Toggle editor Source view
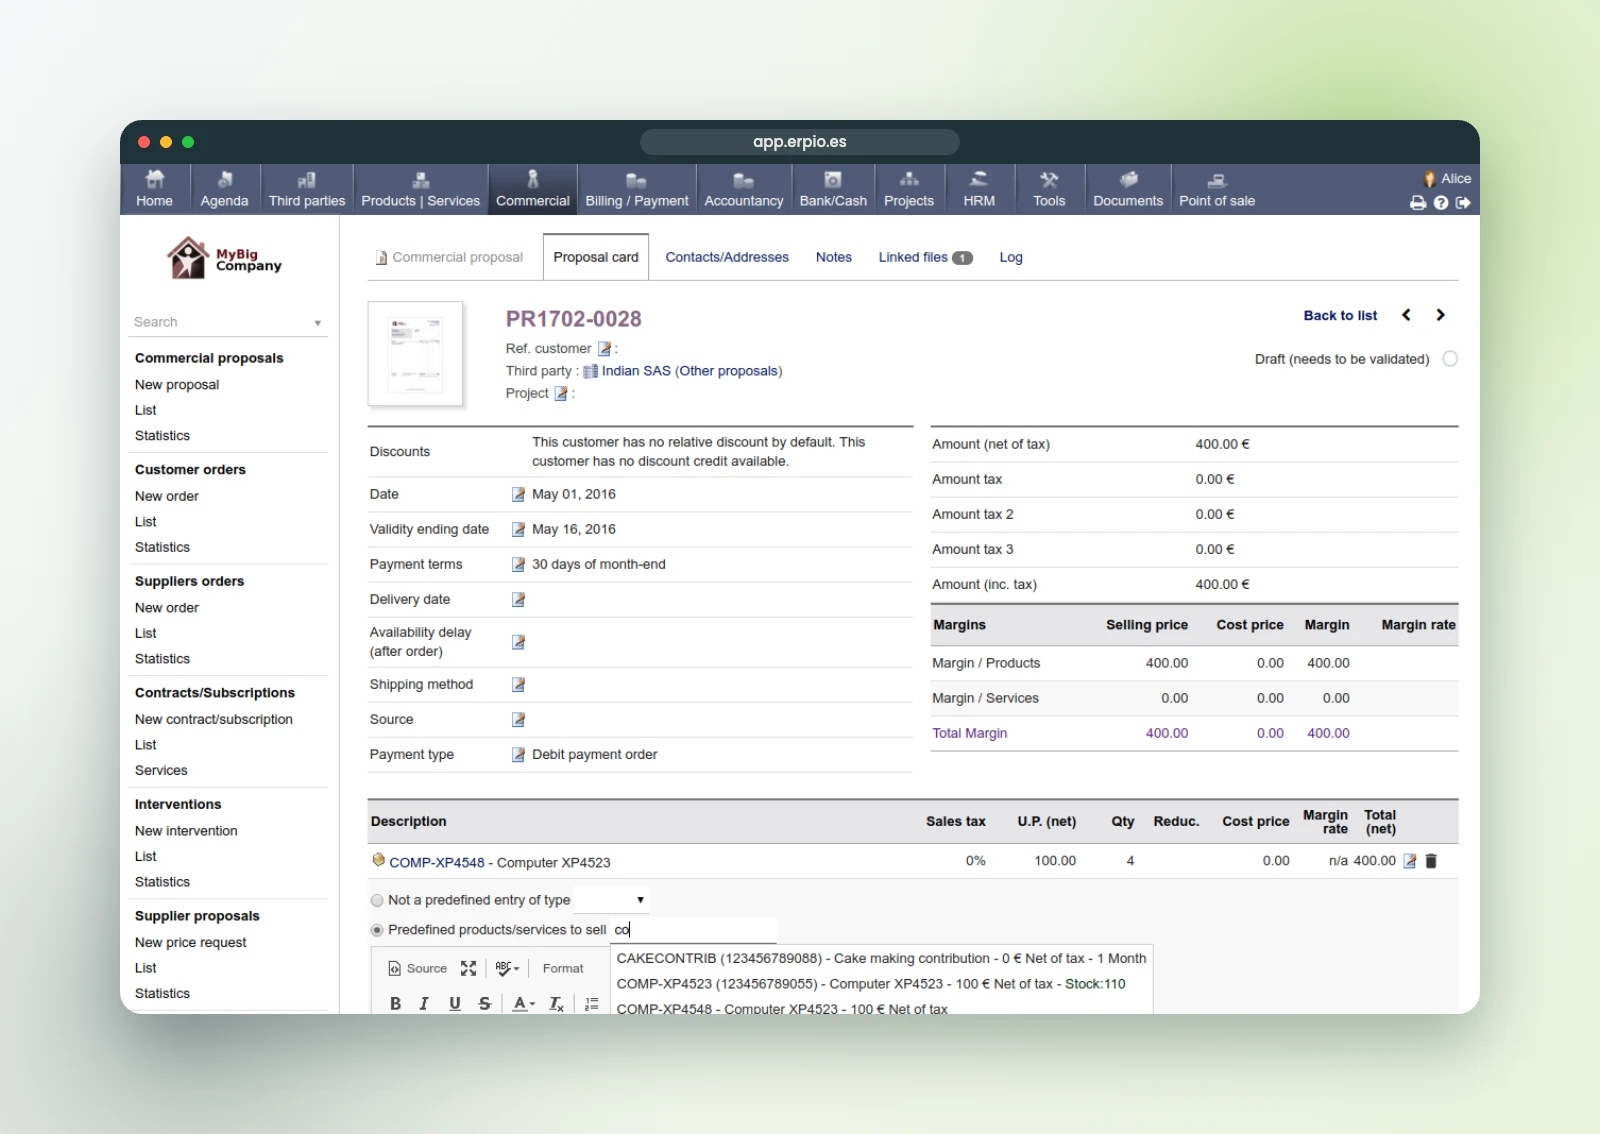 click(x=417, y=968)
